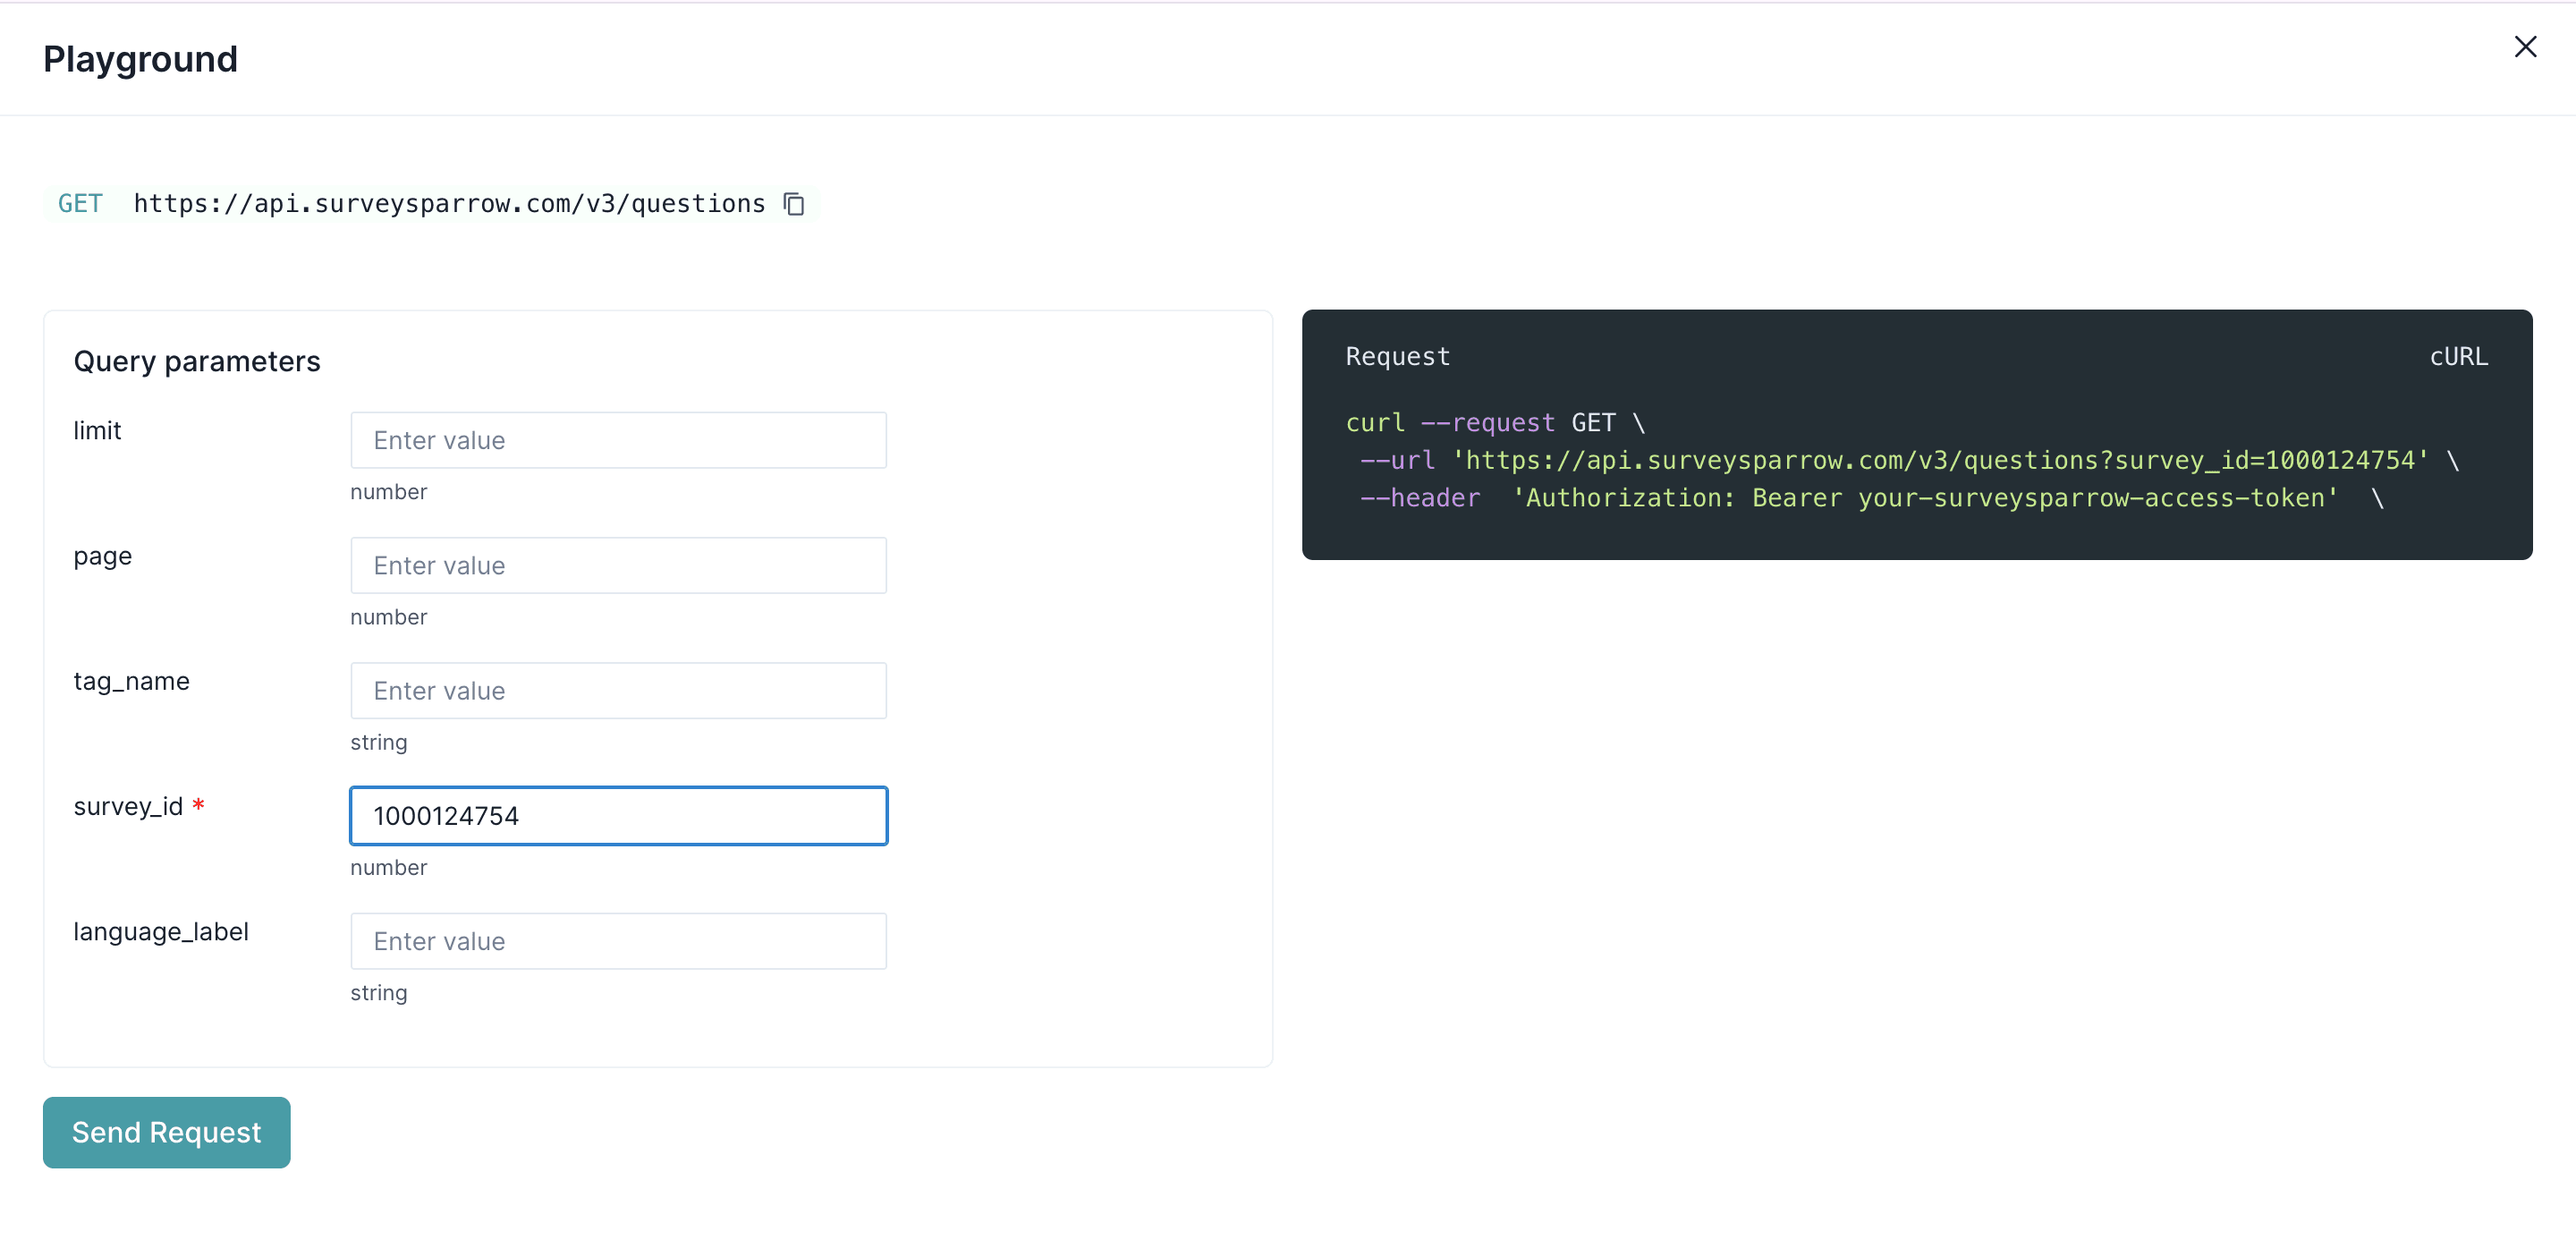The width and height of the screenshot is (2576, 1240).
Task: Click the Send Request button
Action: pos(166,1132)
